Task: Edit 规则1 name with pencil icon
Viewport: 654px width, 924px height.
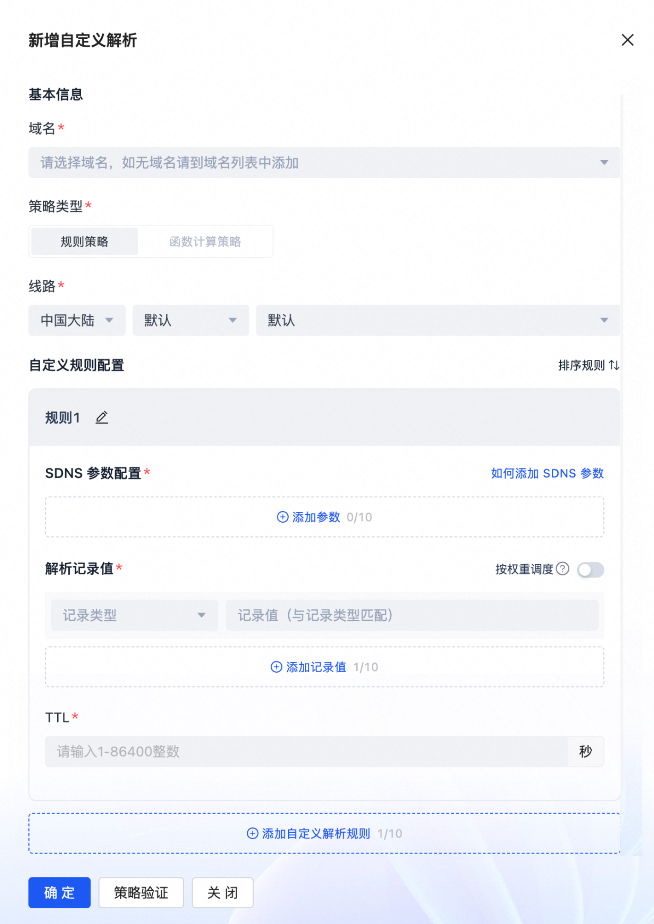Action: pyautogui.click(x=102, y=418)
